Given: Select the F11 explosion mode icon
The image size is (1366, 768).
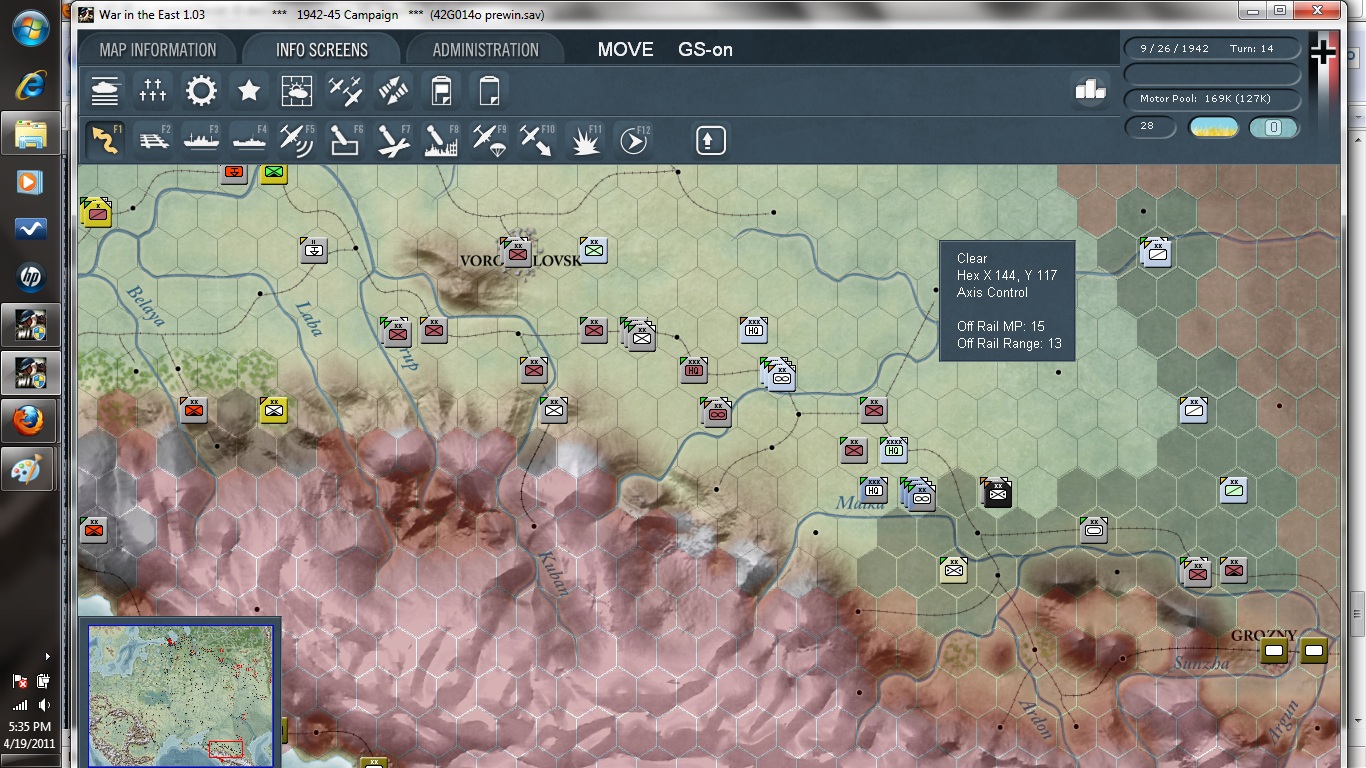Looking at the screenshot, I should pos(585,140).
